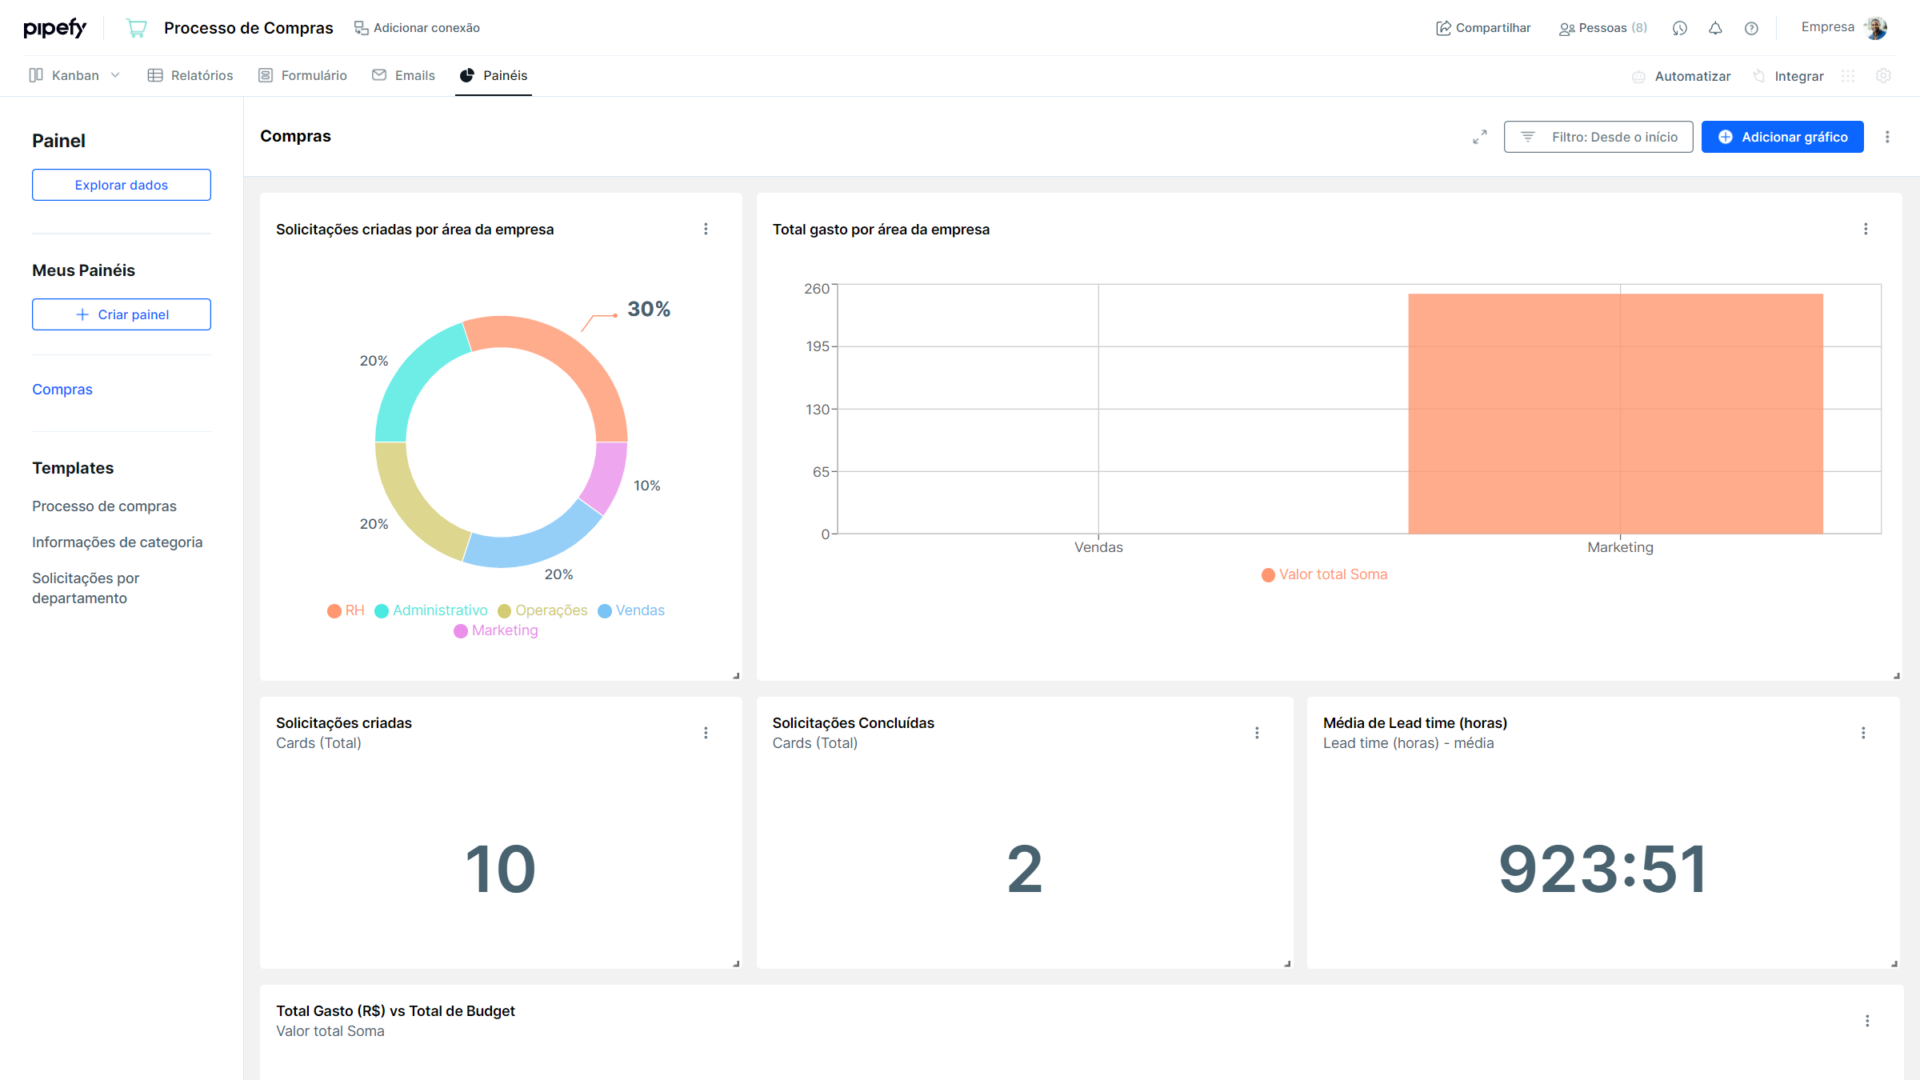Image resolution: width=1920 pixels, height=1080 pixels.
Task: Toggle RH series in donut legend
Action: click(346, 610)
